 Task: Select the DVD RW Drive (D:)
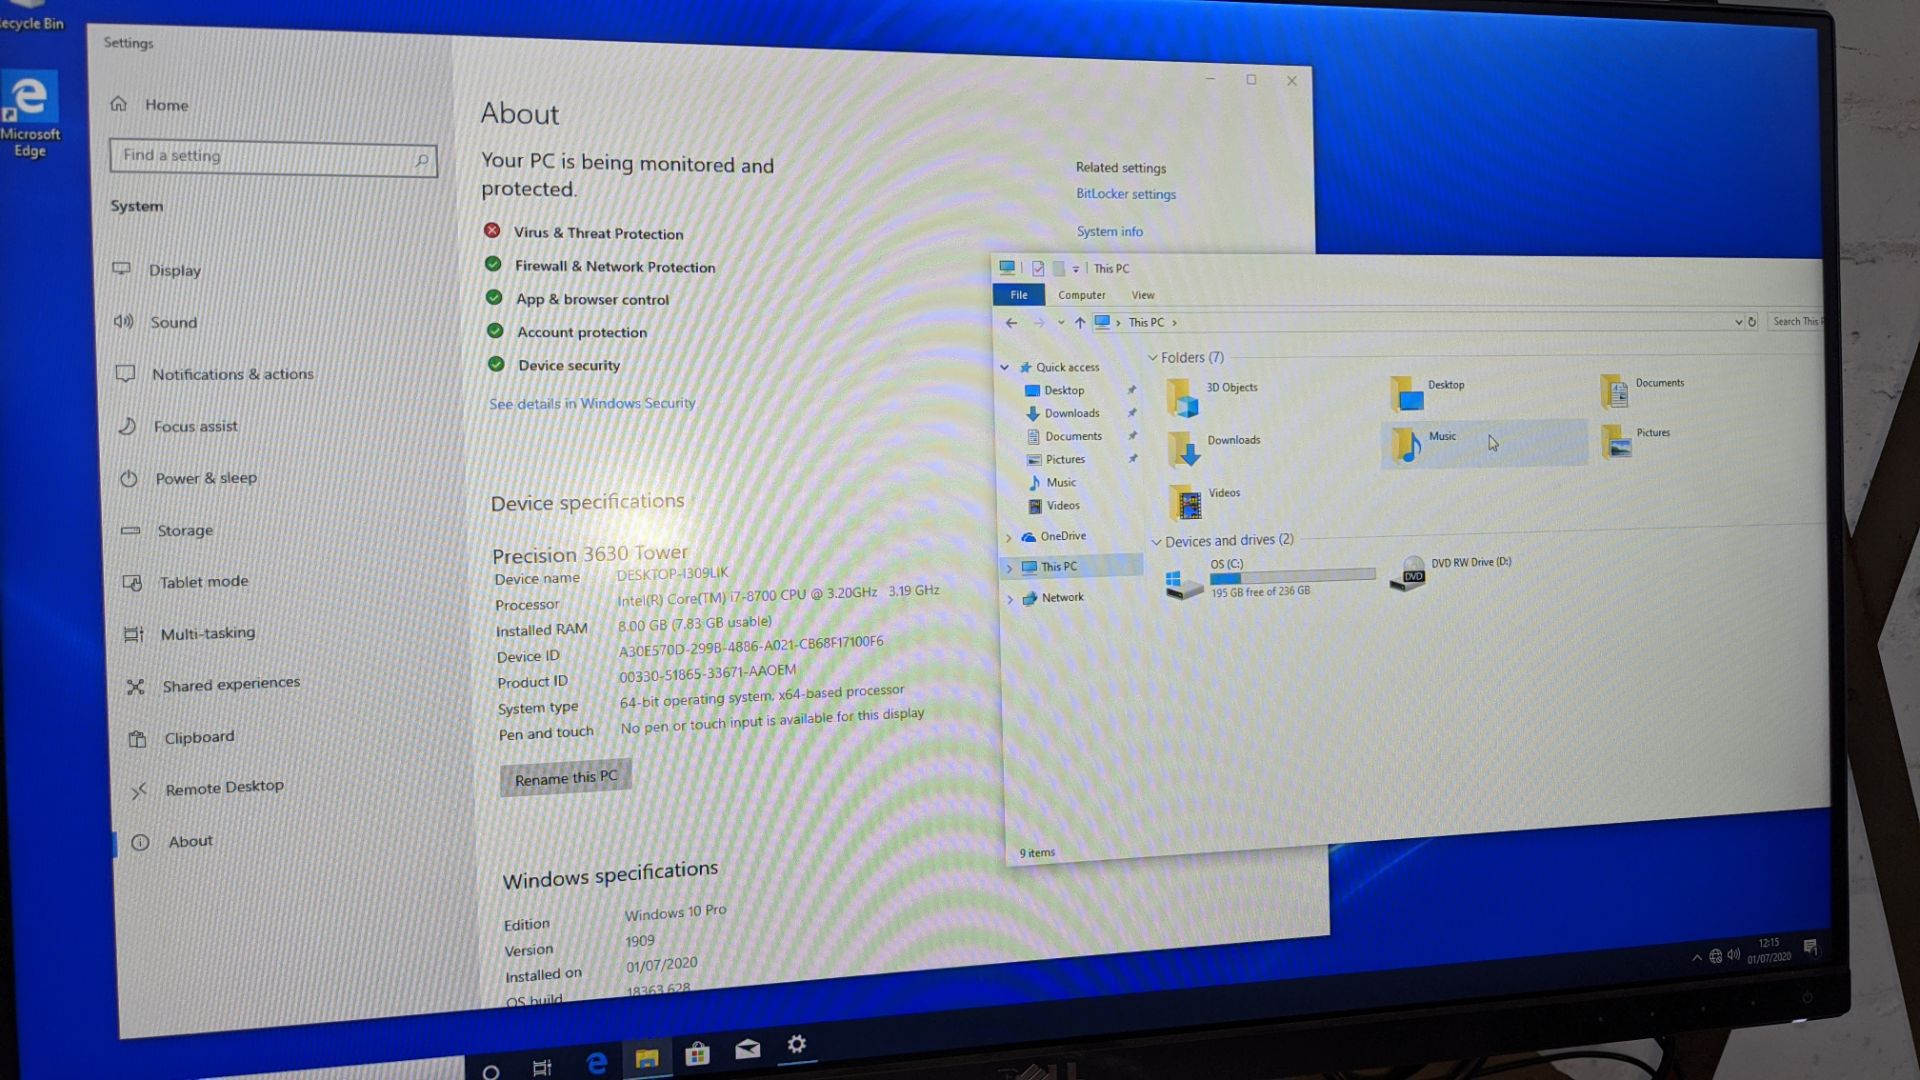tap(1450, 573)
